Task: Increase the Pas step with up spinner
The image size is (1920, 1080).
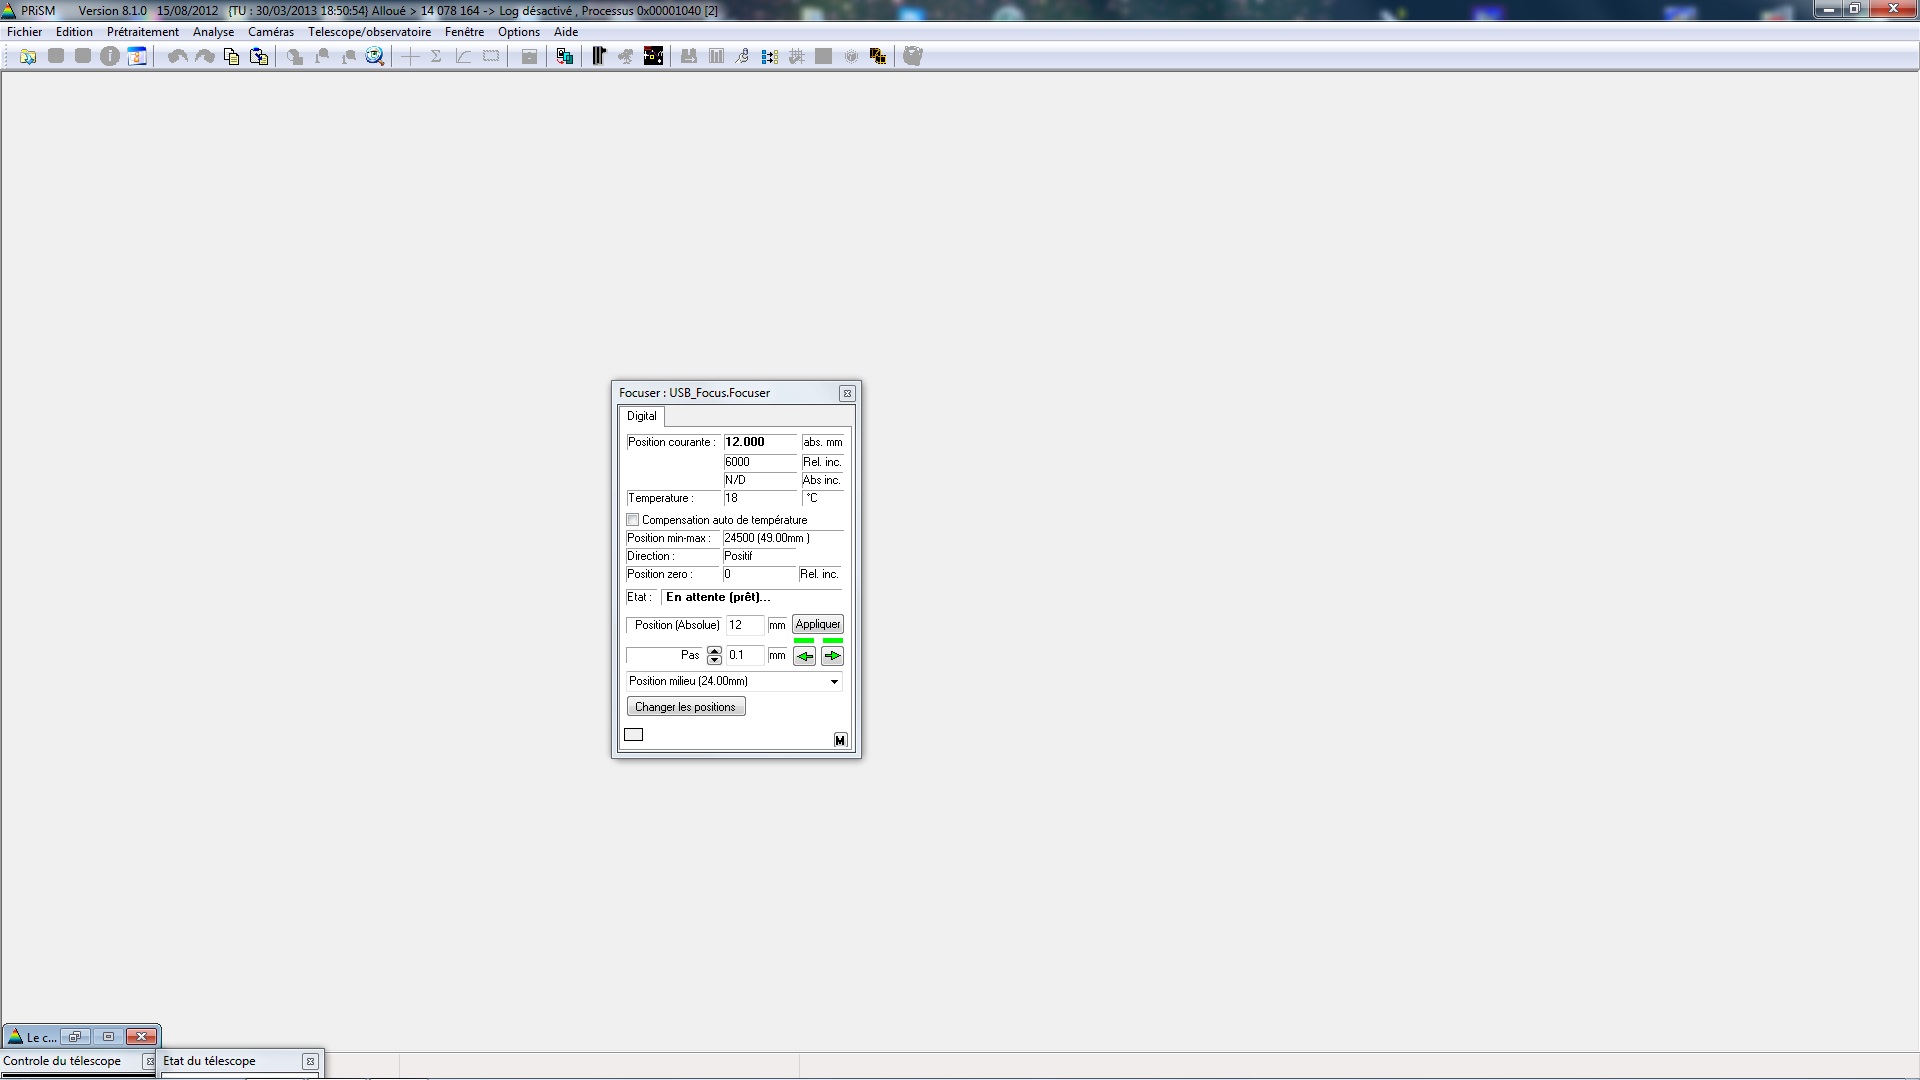Action: (x=714, y=651)
